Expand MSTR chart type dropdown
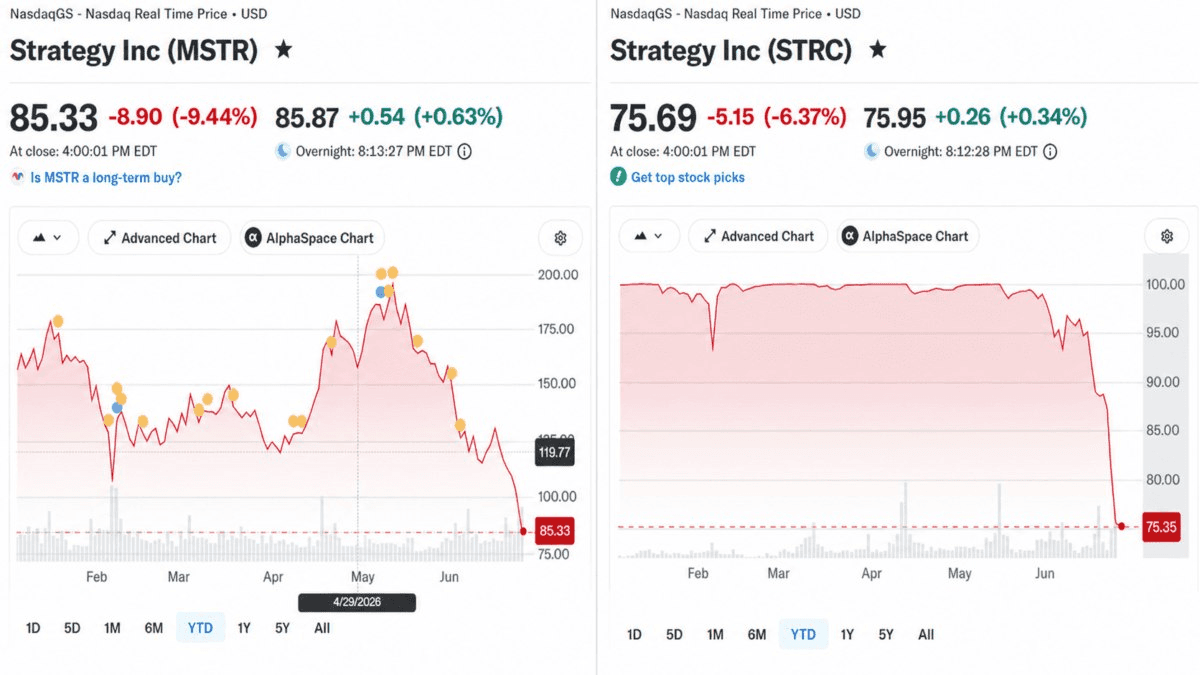 click(48, 238)
